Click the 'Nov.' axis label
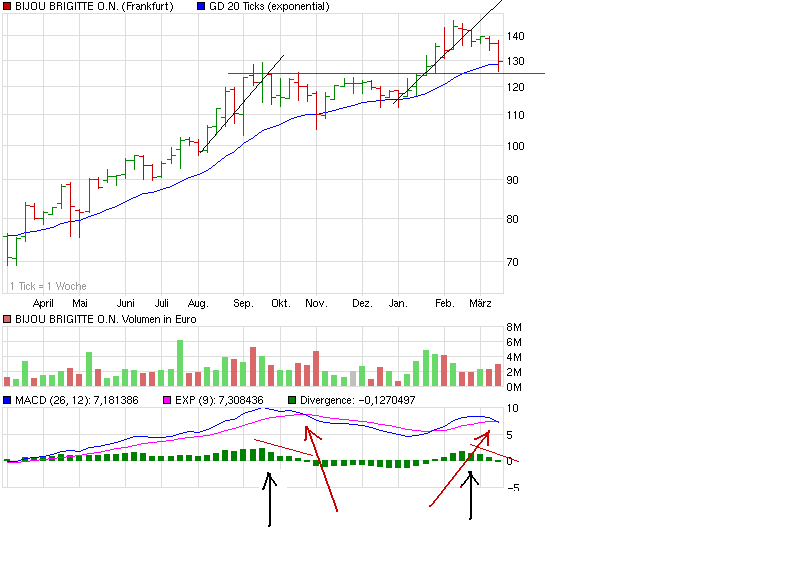 [316, 303]
